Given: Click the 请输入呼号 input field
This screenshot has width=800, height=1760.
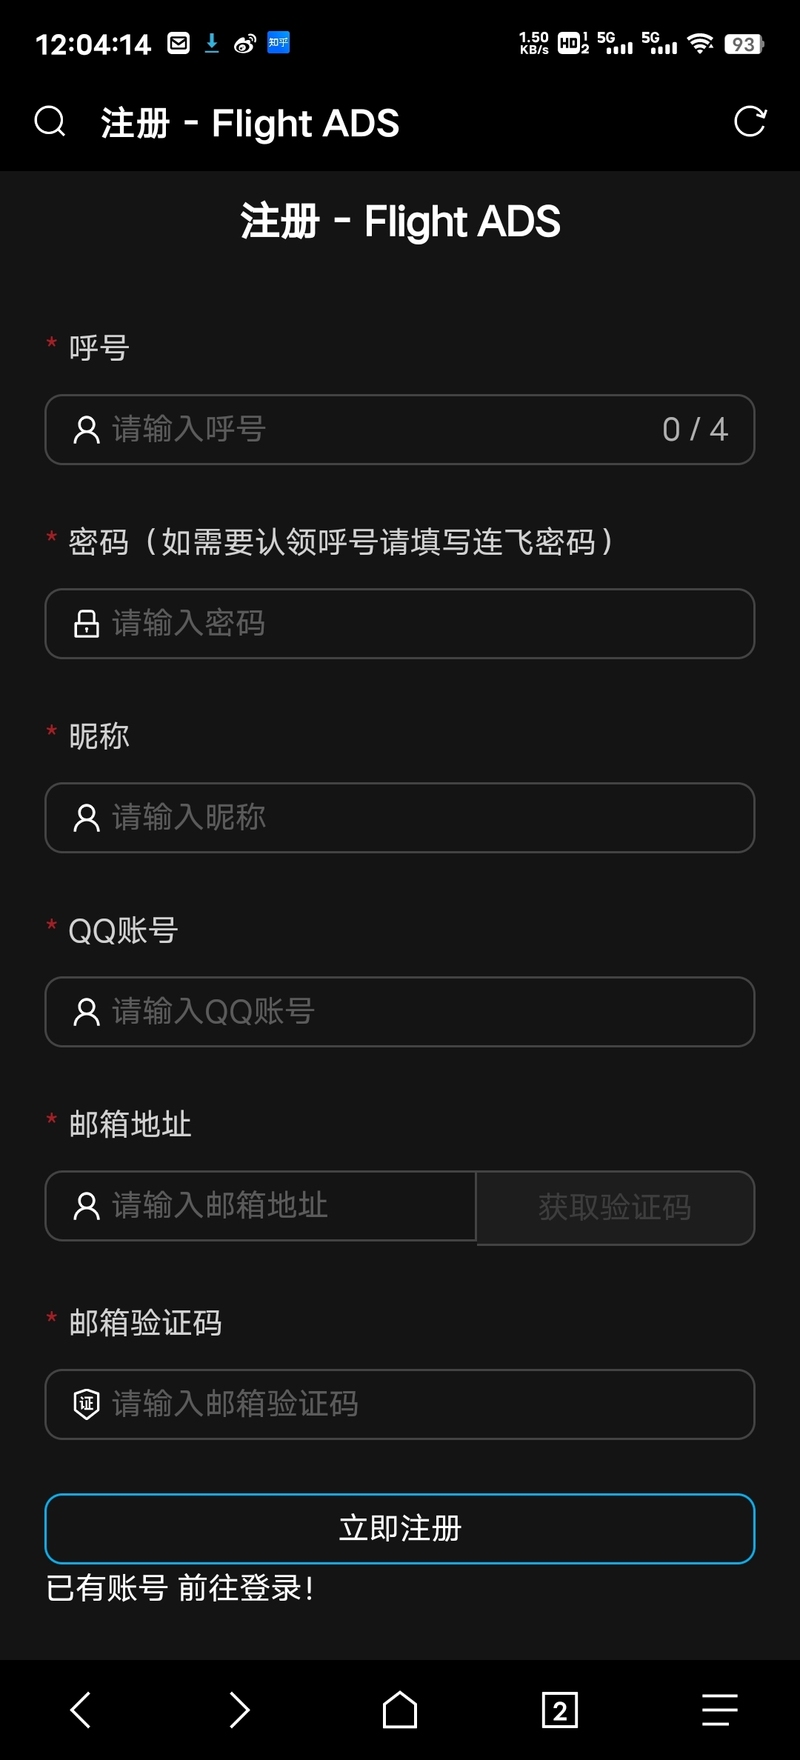Looking at the screenshot, I should (380, 430).
